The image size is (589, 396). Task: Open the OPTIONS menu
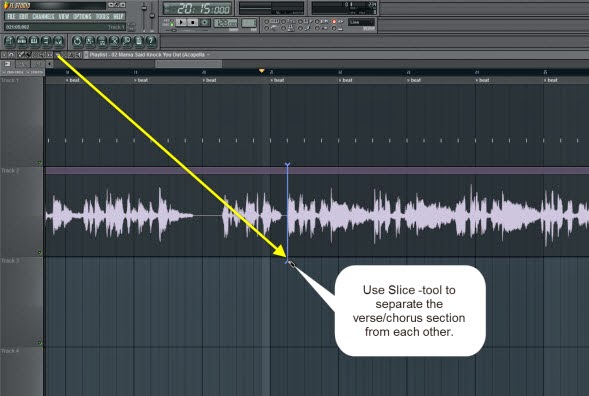click(x=82, y=17)
